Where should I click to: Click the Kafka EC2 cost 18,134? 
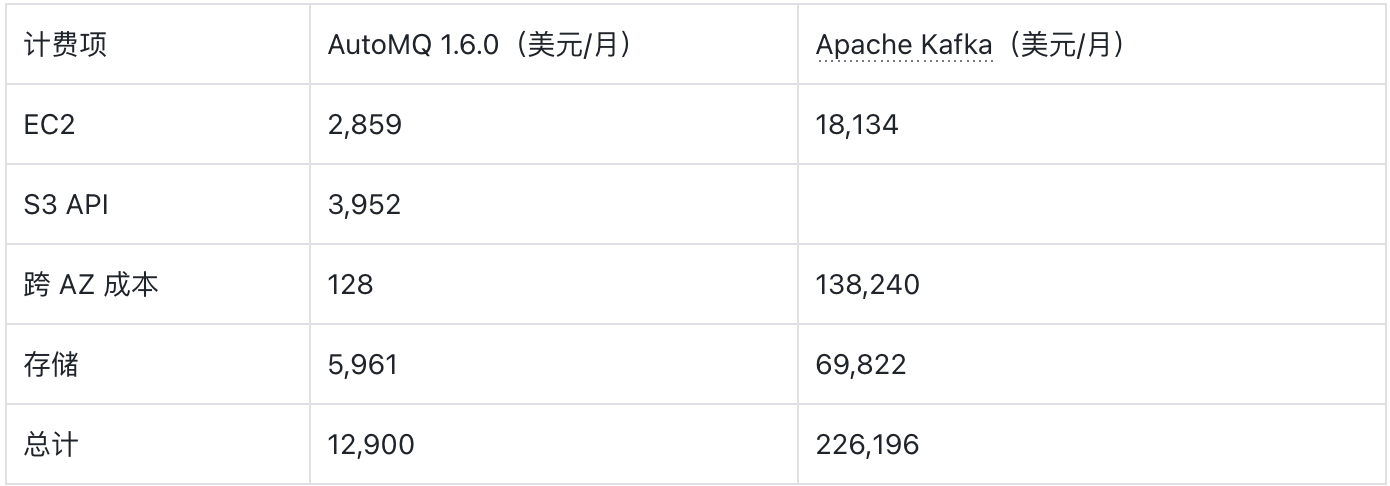point(857,125)
